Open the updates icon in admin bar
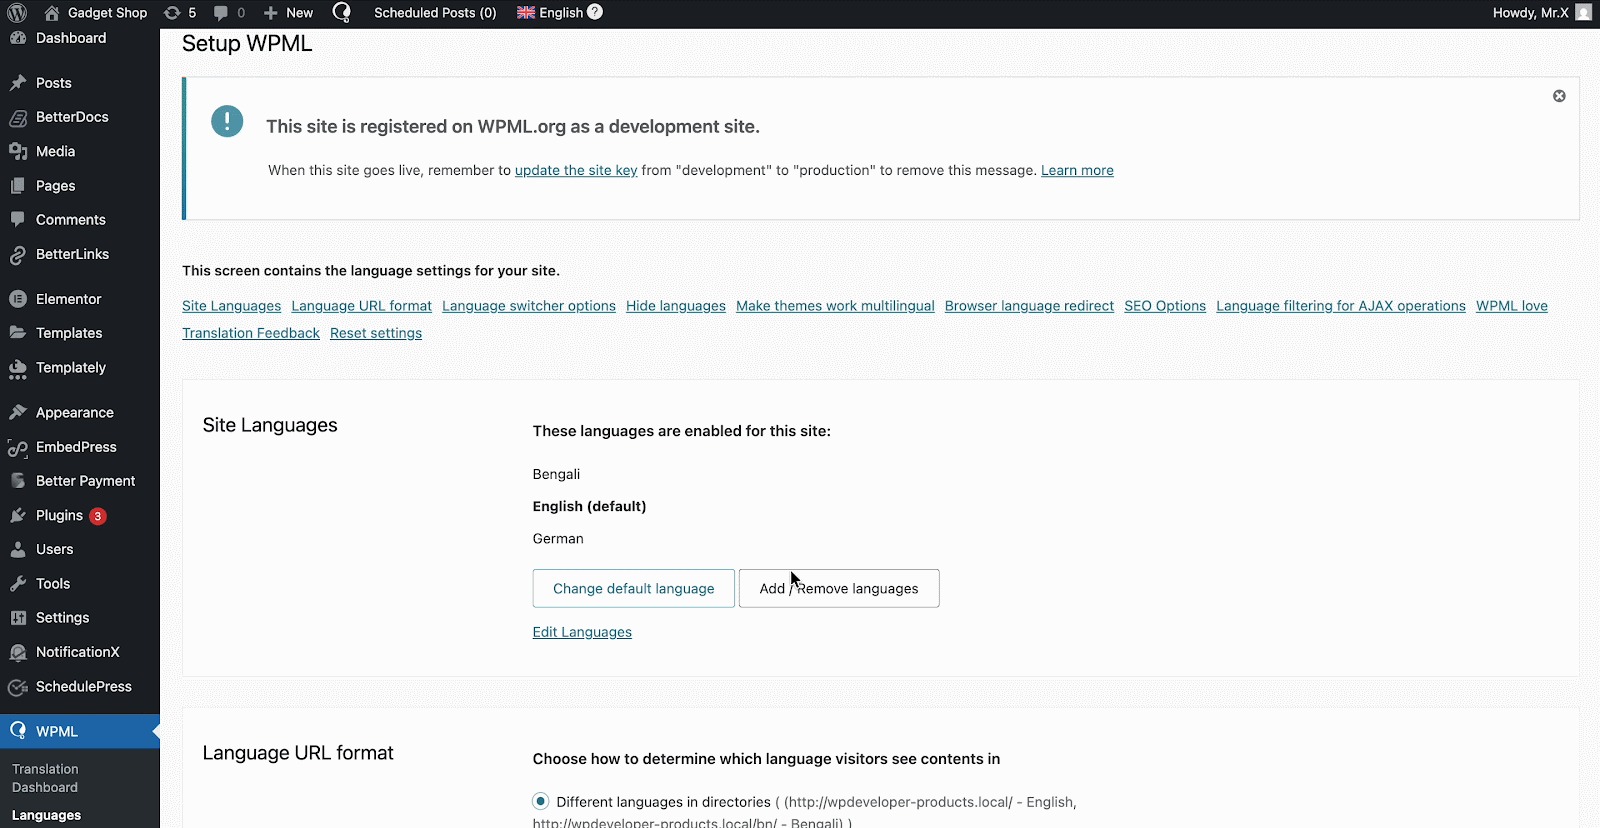Viewport: 1600px width, 828px height. click(172, 13)
